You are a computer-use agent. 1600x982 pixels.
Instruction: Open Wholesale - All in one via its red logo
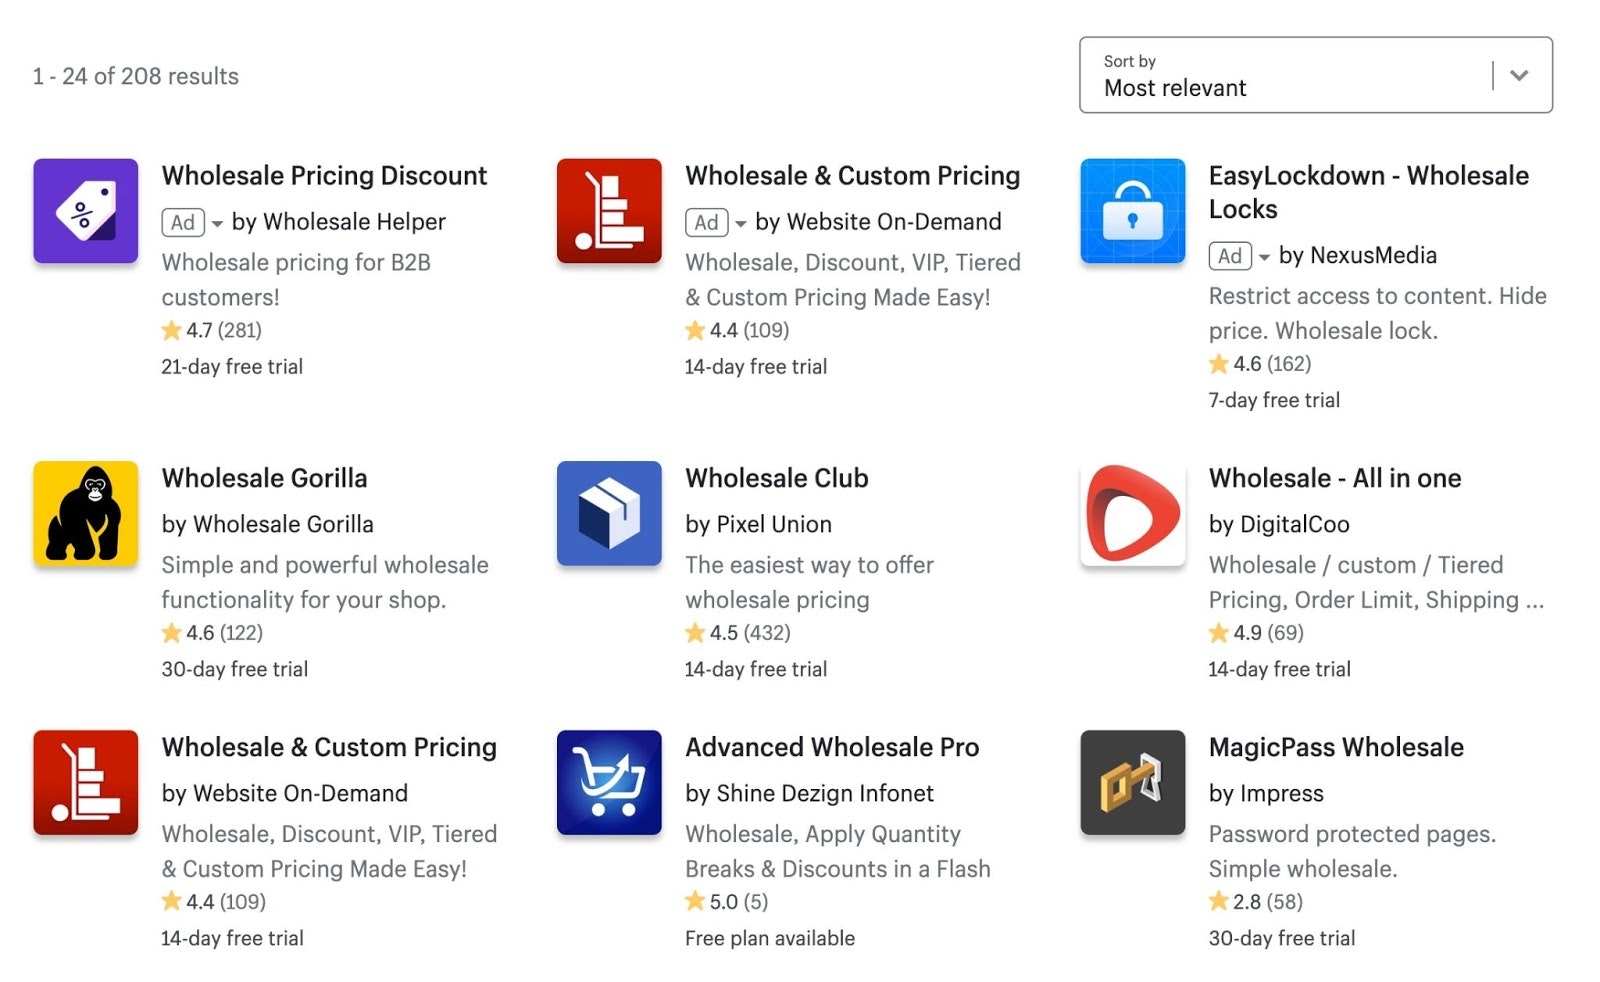coord(1132,513)
